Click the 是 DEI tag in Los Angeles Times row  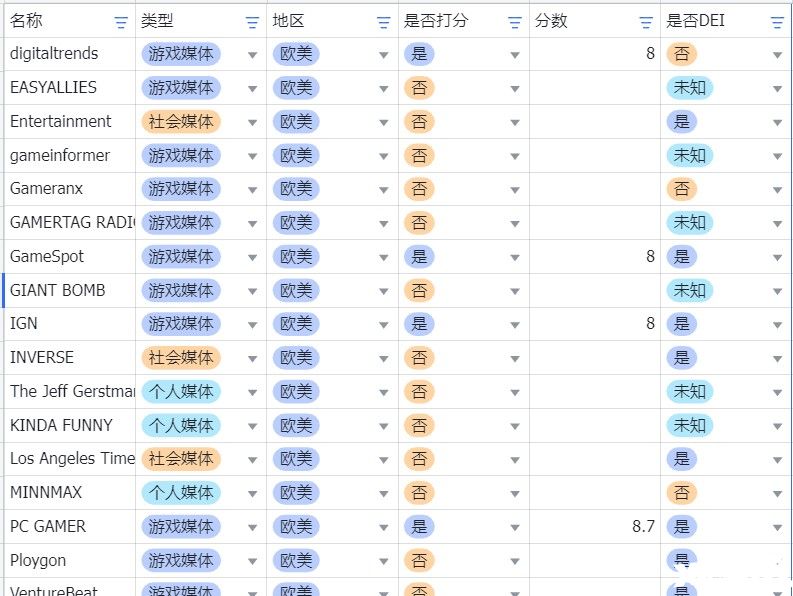681,459
